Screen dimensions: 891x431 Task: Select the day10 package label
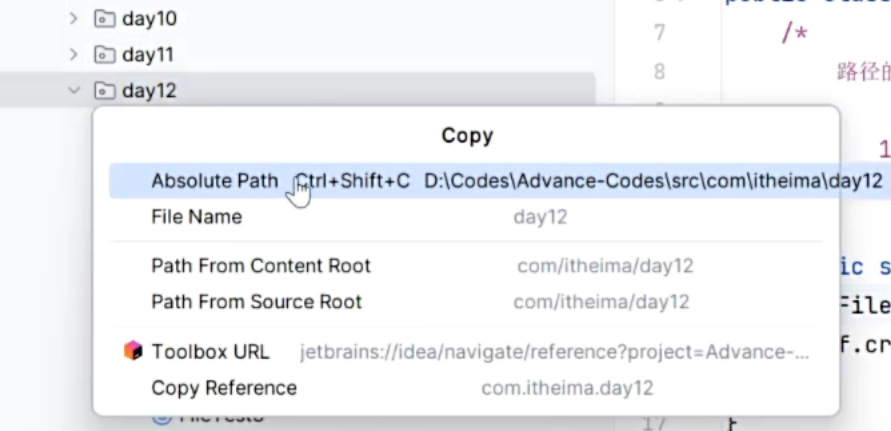coord(149,18)
